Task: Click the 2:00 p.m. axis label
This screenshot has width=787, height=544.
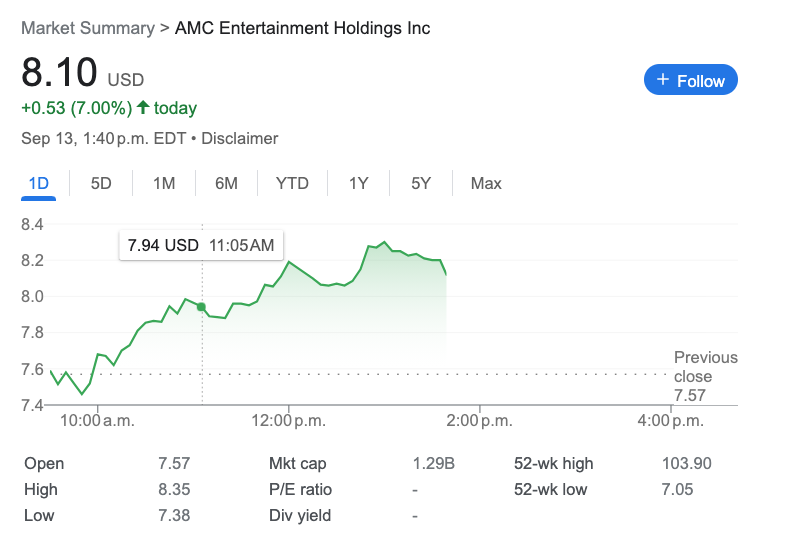Action: [479, 420]
